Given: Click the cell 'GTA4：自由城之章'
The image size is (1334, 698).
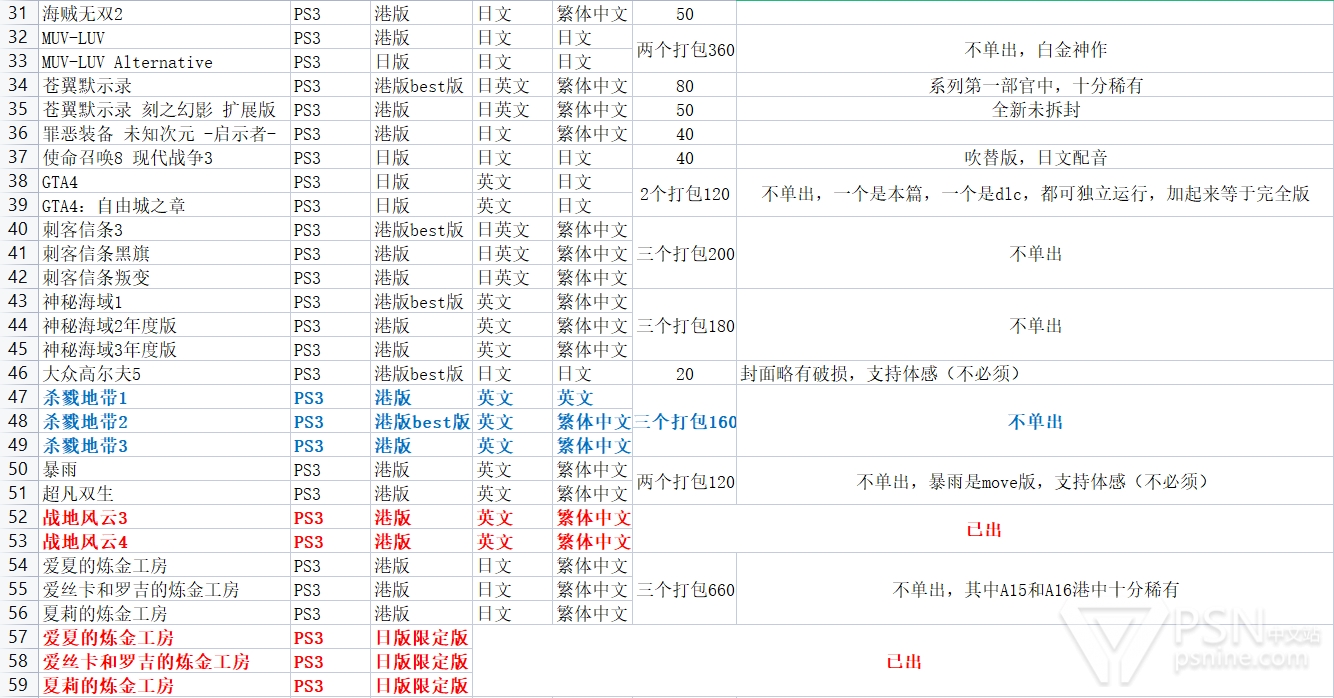Looking at the screenshot, I should click(x=164, y=206).
